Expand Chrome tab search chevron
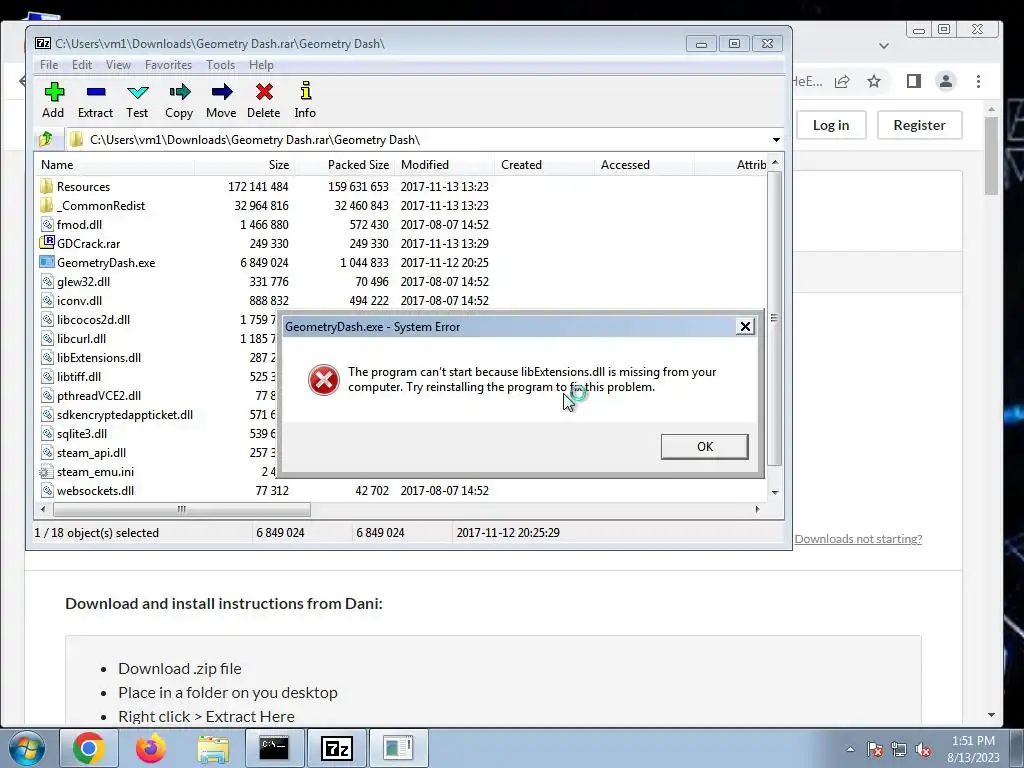This screenshot has height=768, width=1024. pos(884,46)
